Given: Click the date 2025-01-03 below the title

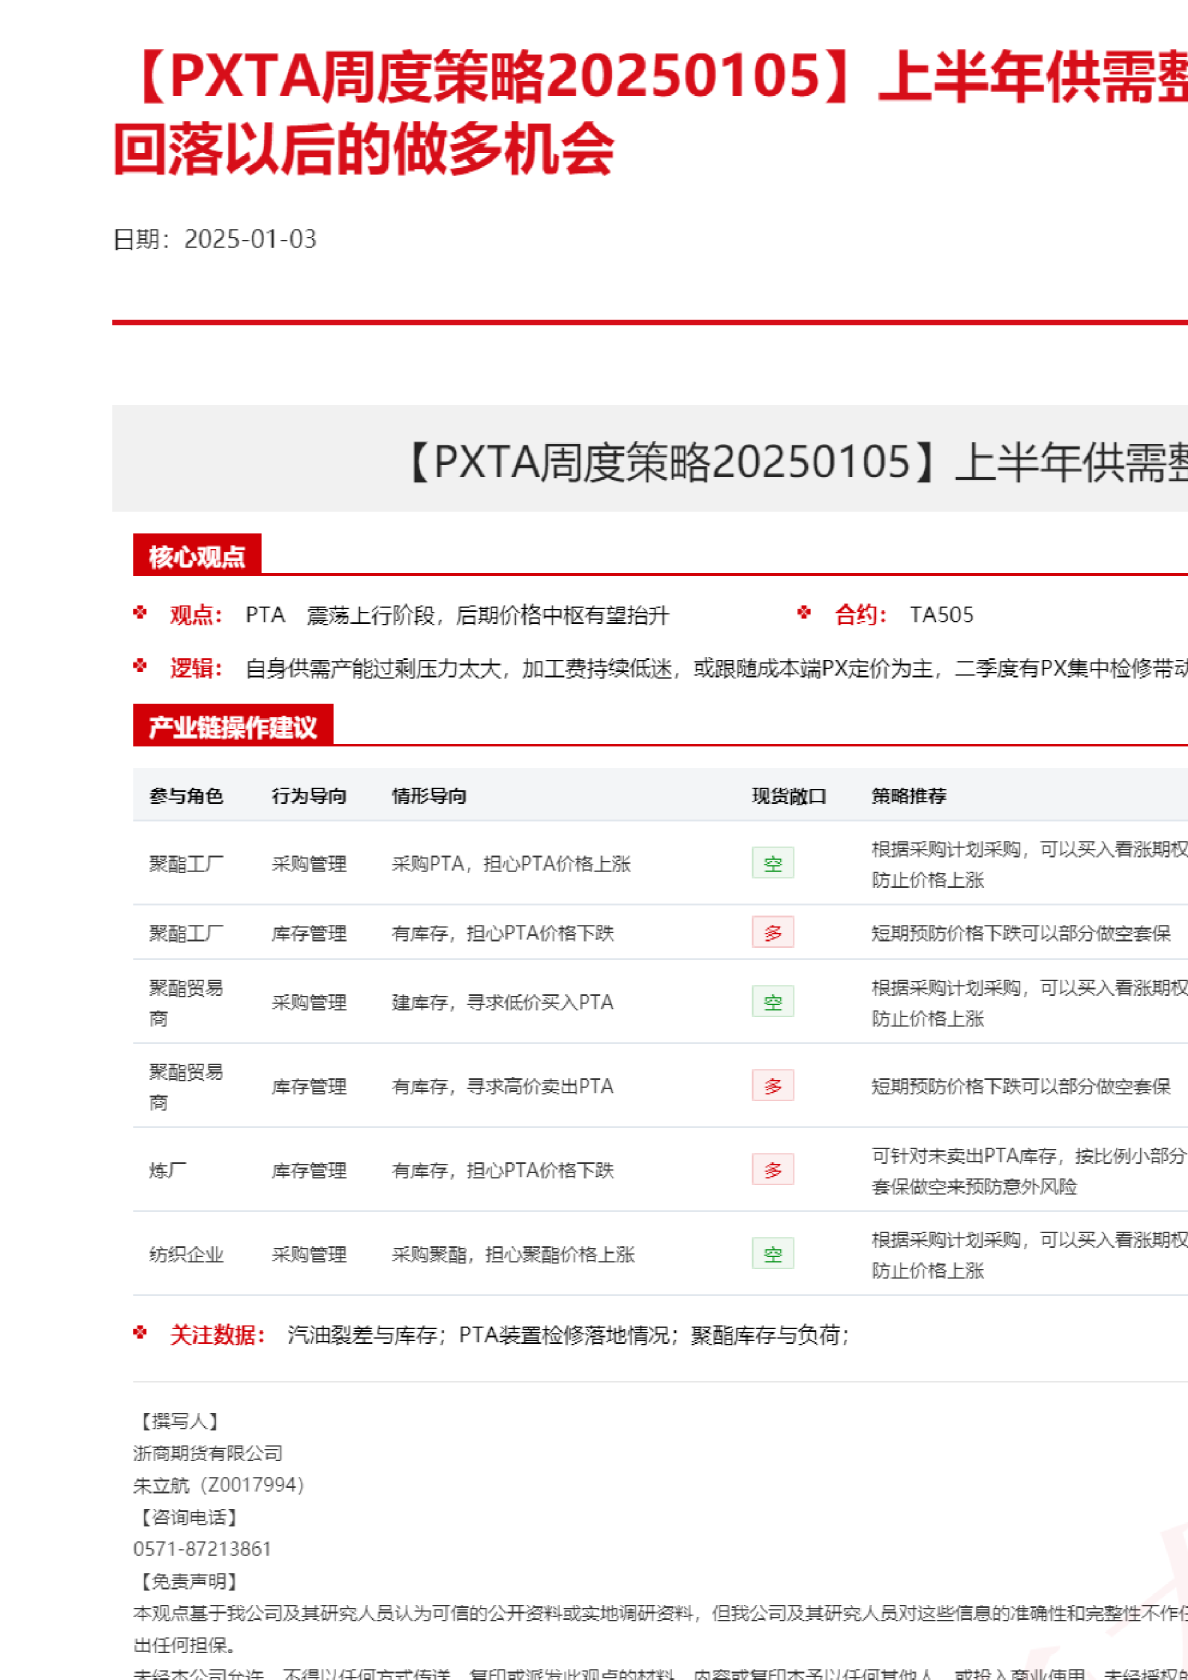Looking at the screenshot, I should point(250,239).
